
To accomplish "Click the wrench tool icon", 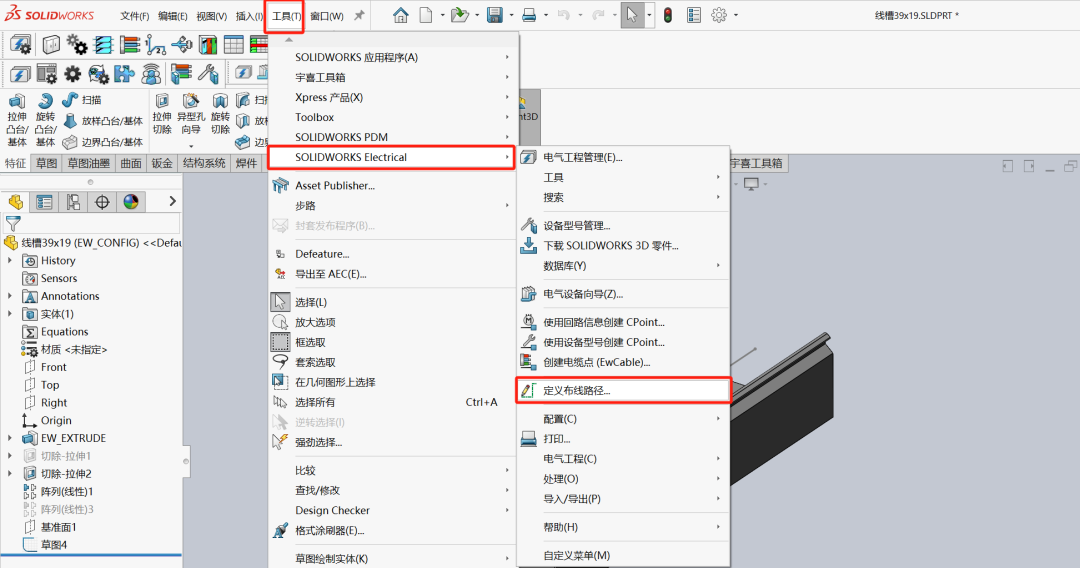I will [208, 73].
